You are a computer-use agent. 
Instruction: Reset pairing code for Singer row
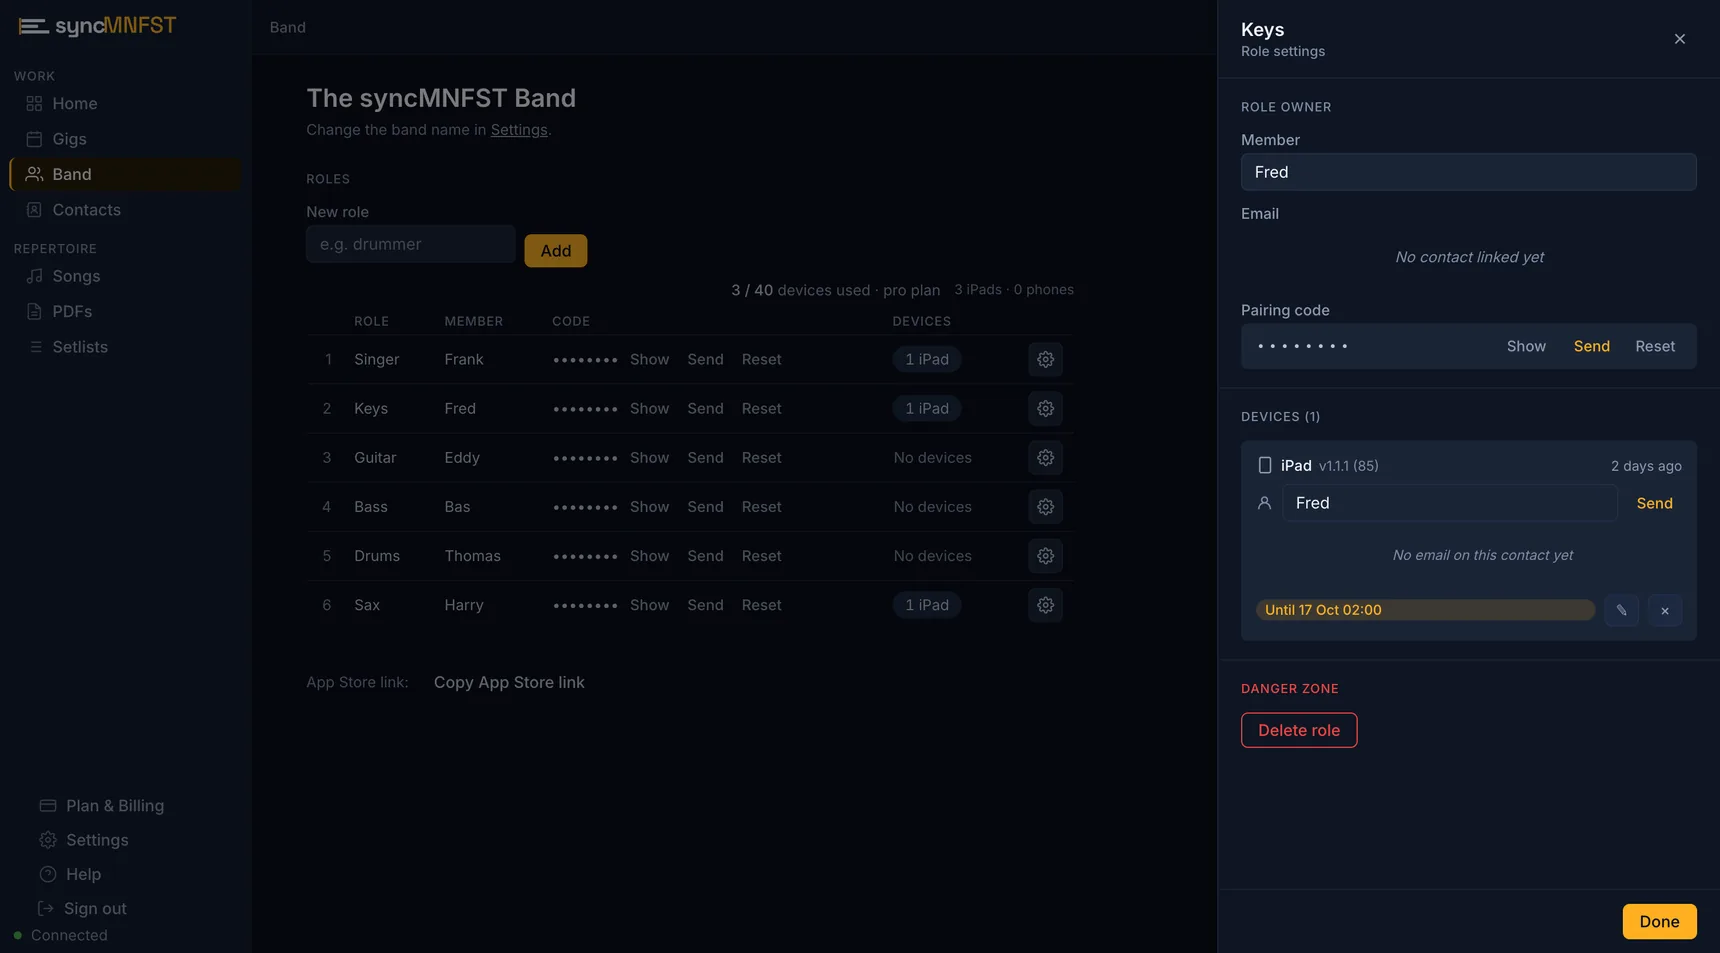(x=761, y=359)
